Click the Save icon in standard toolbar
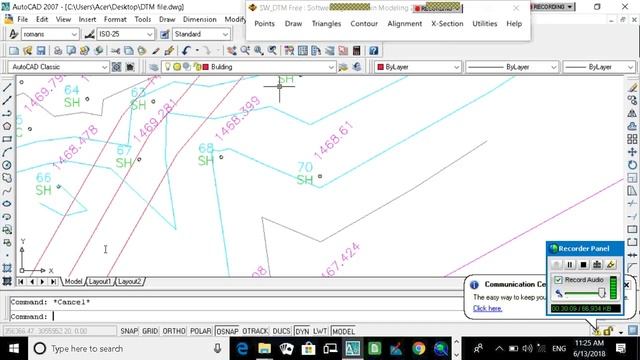640x360 pixels. 41,51
